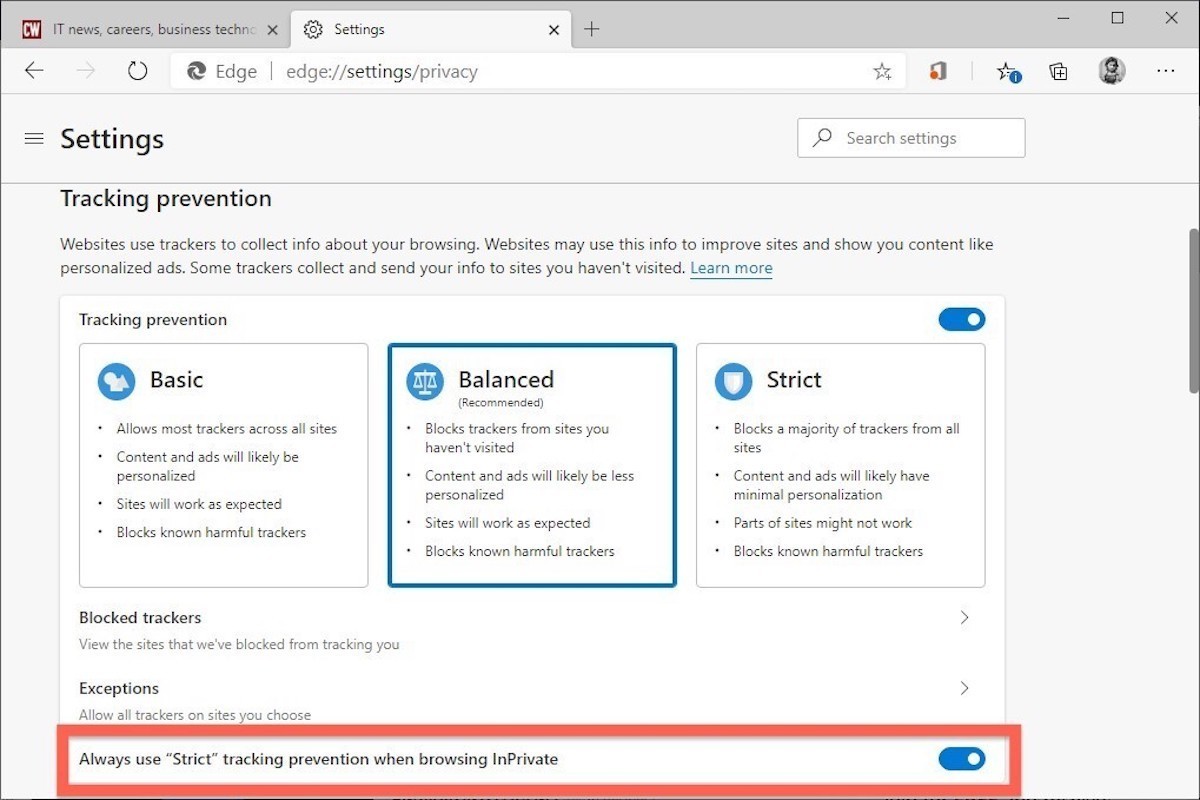1200x800 pixels.
Task: Open the Exceptions row
Action: (532, 700)
